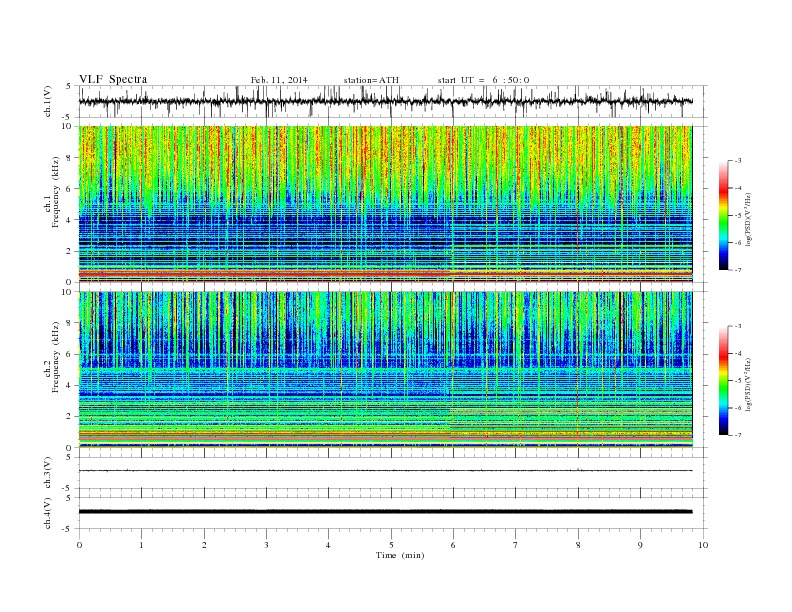Click the '-3' label on ch.1 color bar
This screenshot has width=792, height=612.
point(738,161)
